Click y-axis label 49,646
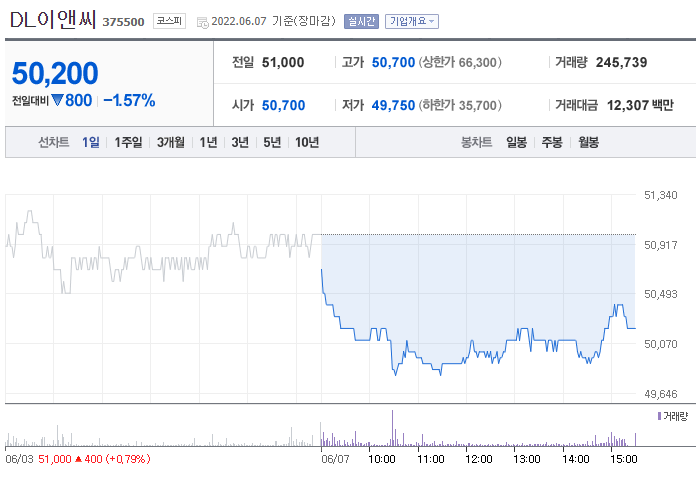This screenshot has height=484, width=696. (660, 394)
